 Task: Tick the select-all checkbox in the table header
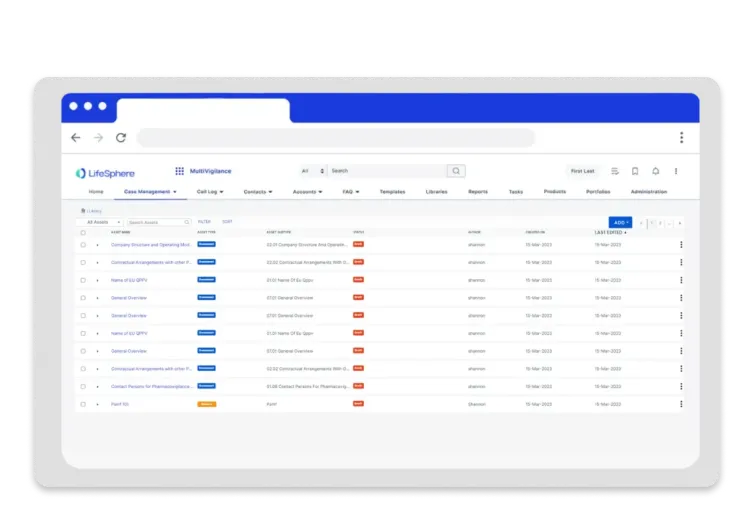click(83, 233)
